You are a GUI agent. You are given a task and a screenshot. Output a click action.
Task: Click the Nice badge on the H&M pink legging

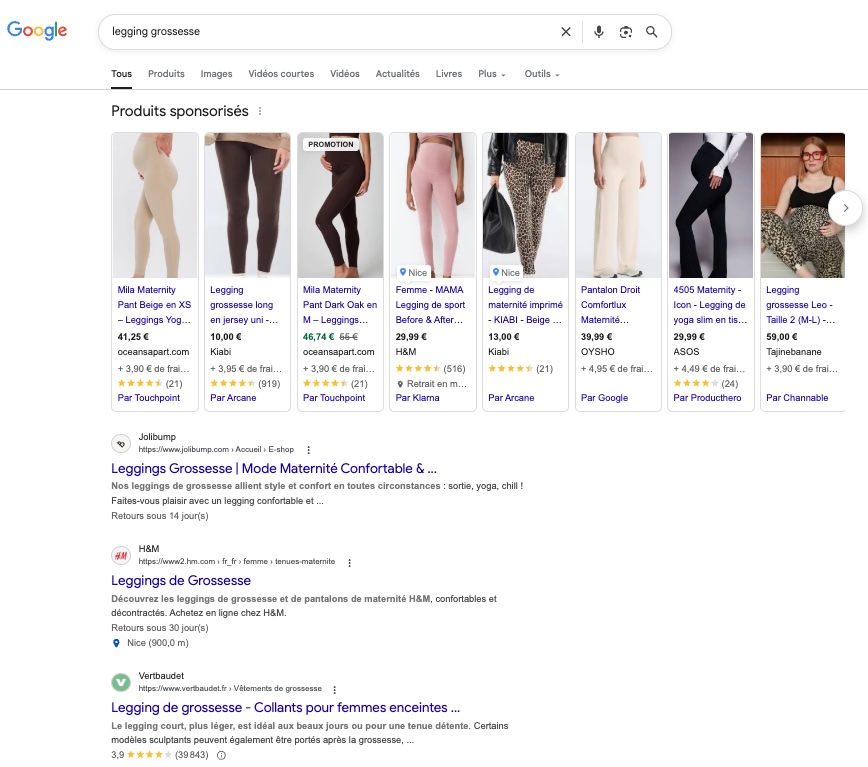(413, 272)
